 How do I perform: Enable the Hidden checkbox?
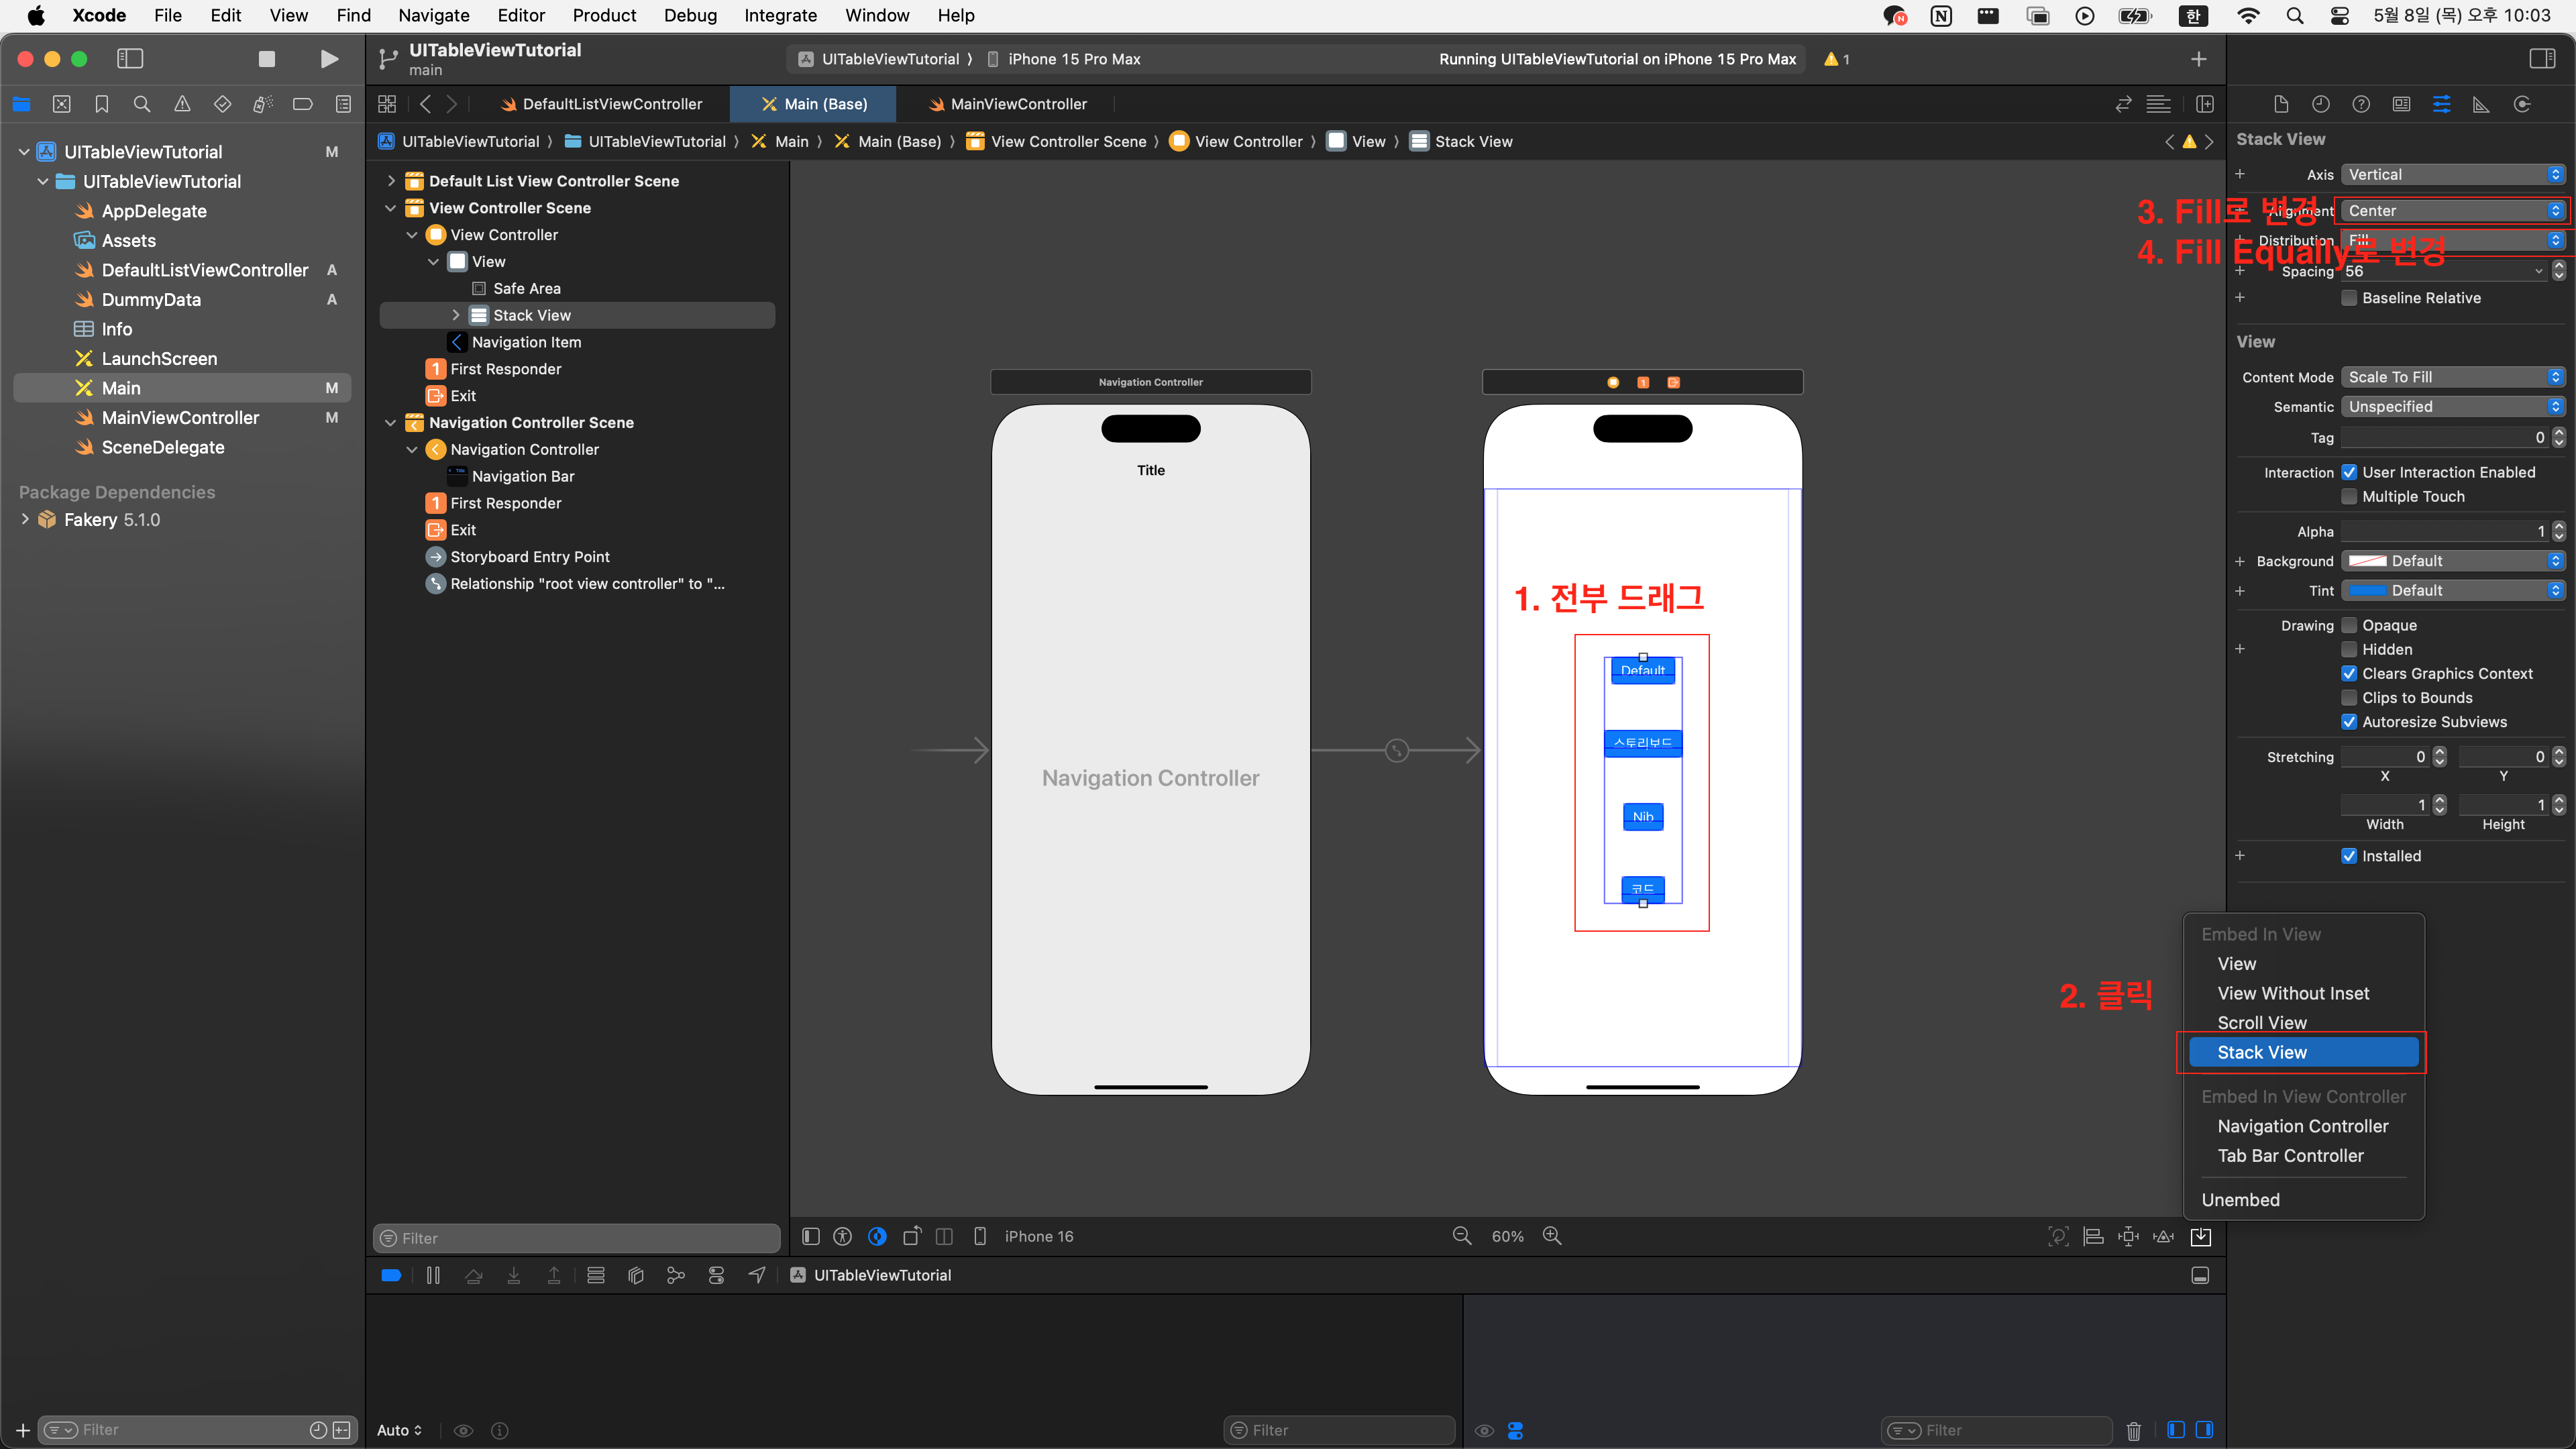2349,650
